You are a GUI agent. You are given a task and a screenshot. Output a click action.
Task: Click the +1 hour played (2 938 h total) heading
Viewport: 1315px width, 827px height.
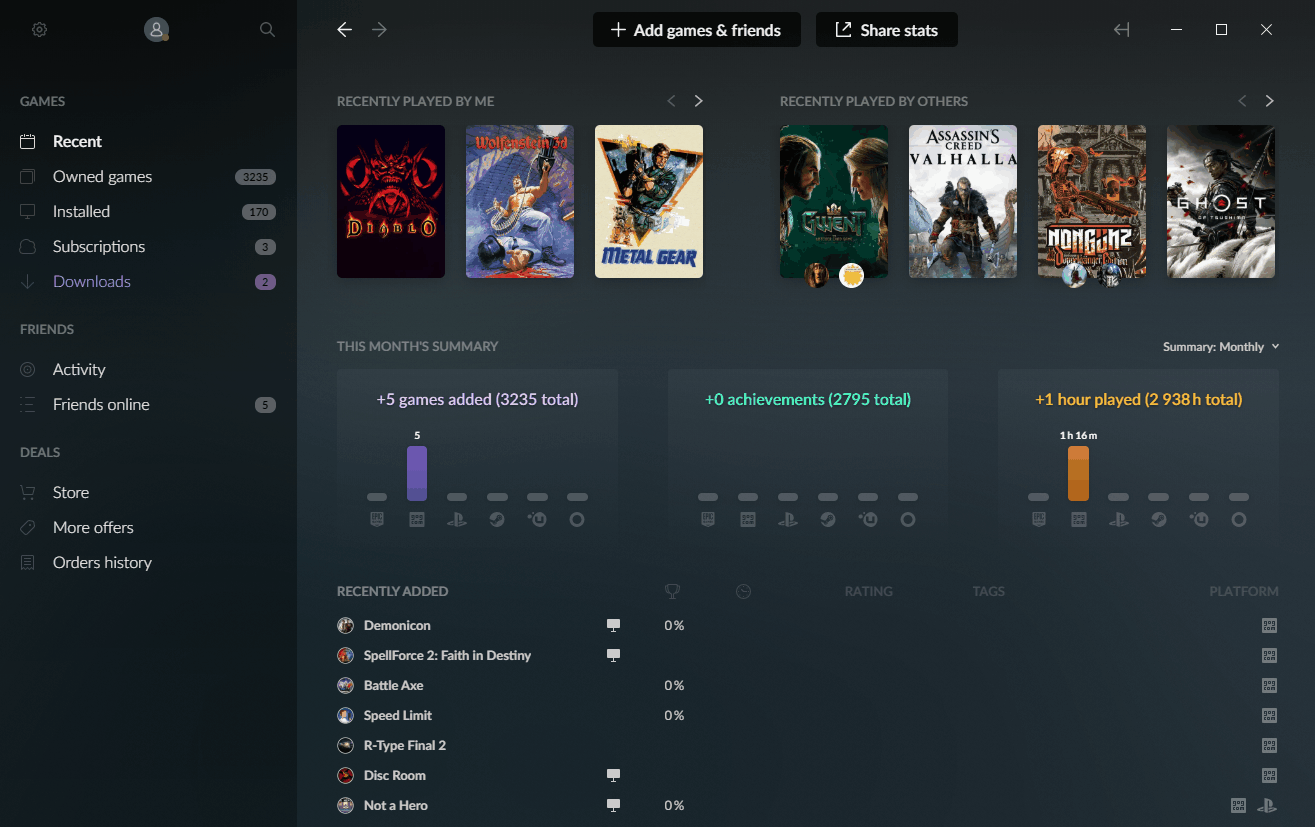point(1138,399)
